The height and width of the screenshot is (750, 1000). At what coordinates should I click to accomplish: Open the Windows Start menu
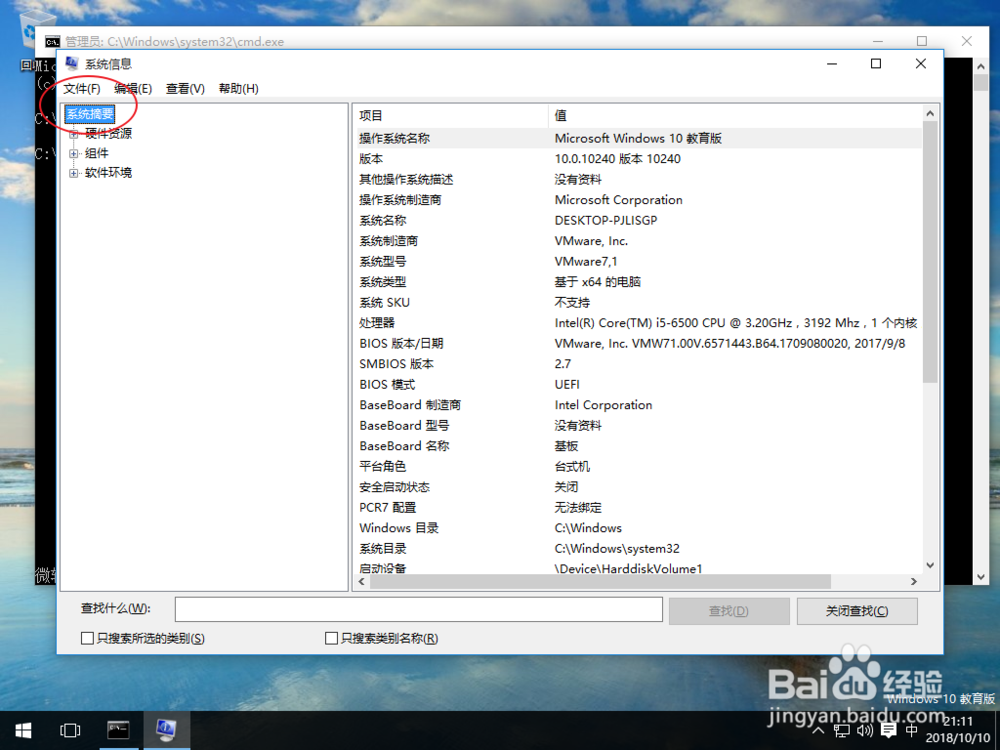click(x=23, y=730)
